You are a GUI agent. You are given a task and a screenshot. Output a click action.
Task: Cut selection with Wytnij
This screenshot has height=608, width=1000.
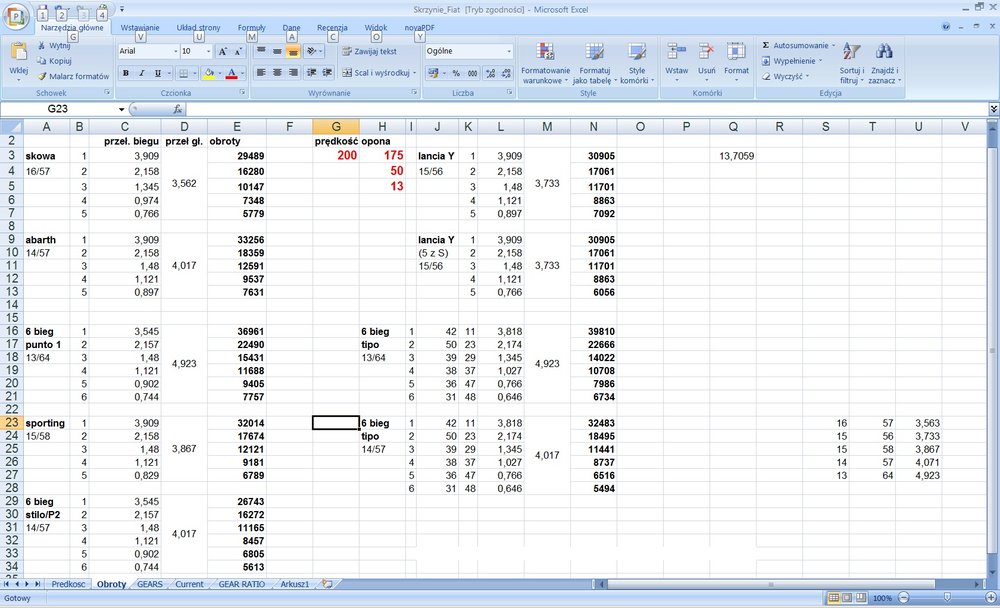54,46
